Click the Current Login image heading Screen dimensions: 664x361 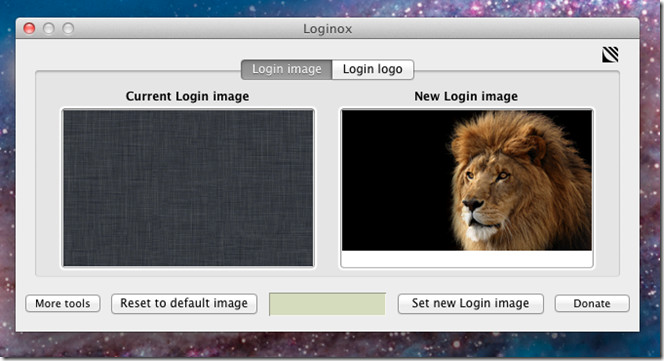coord(188,96)
